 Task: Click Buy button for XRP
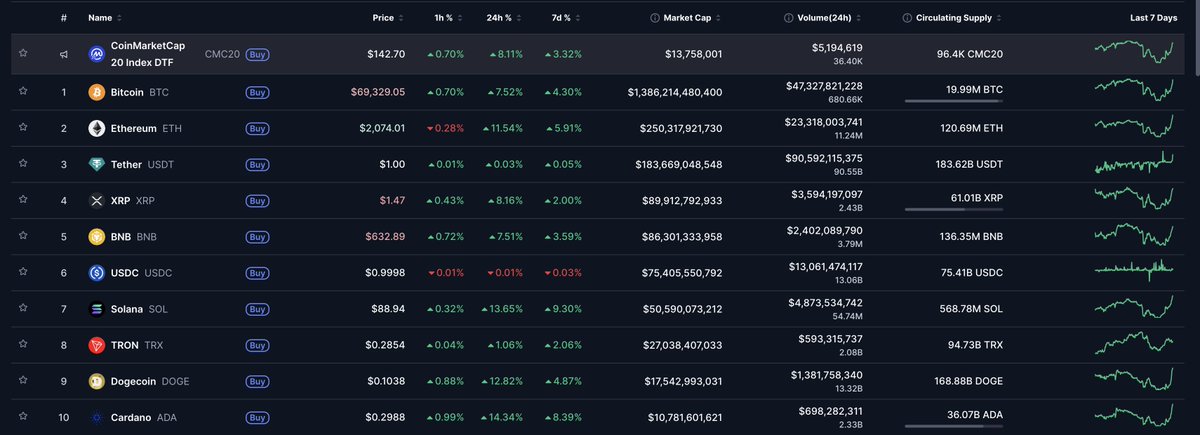coord(258,200)
